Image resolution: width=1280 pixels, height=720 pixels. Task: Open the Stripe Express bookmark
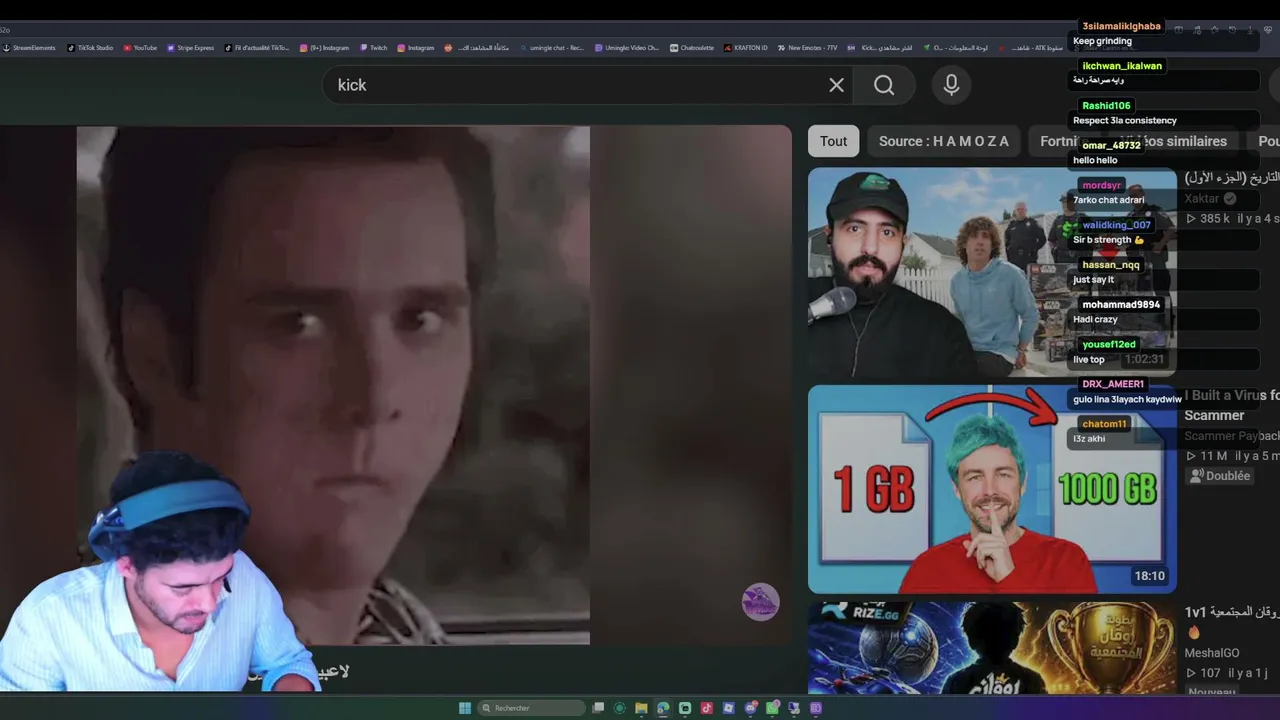191,48
